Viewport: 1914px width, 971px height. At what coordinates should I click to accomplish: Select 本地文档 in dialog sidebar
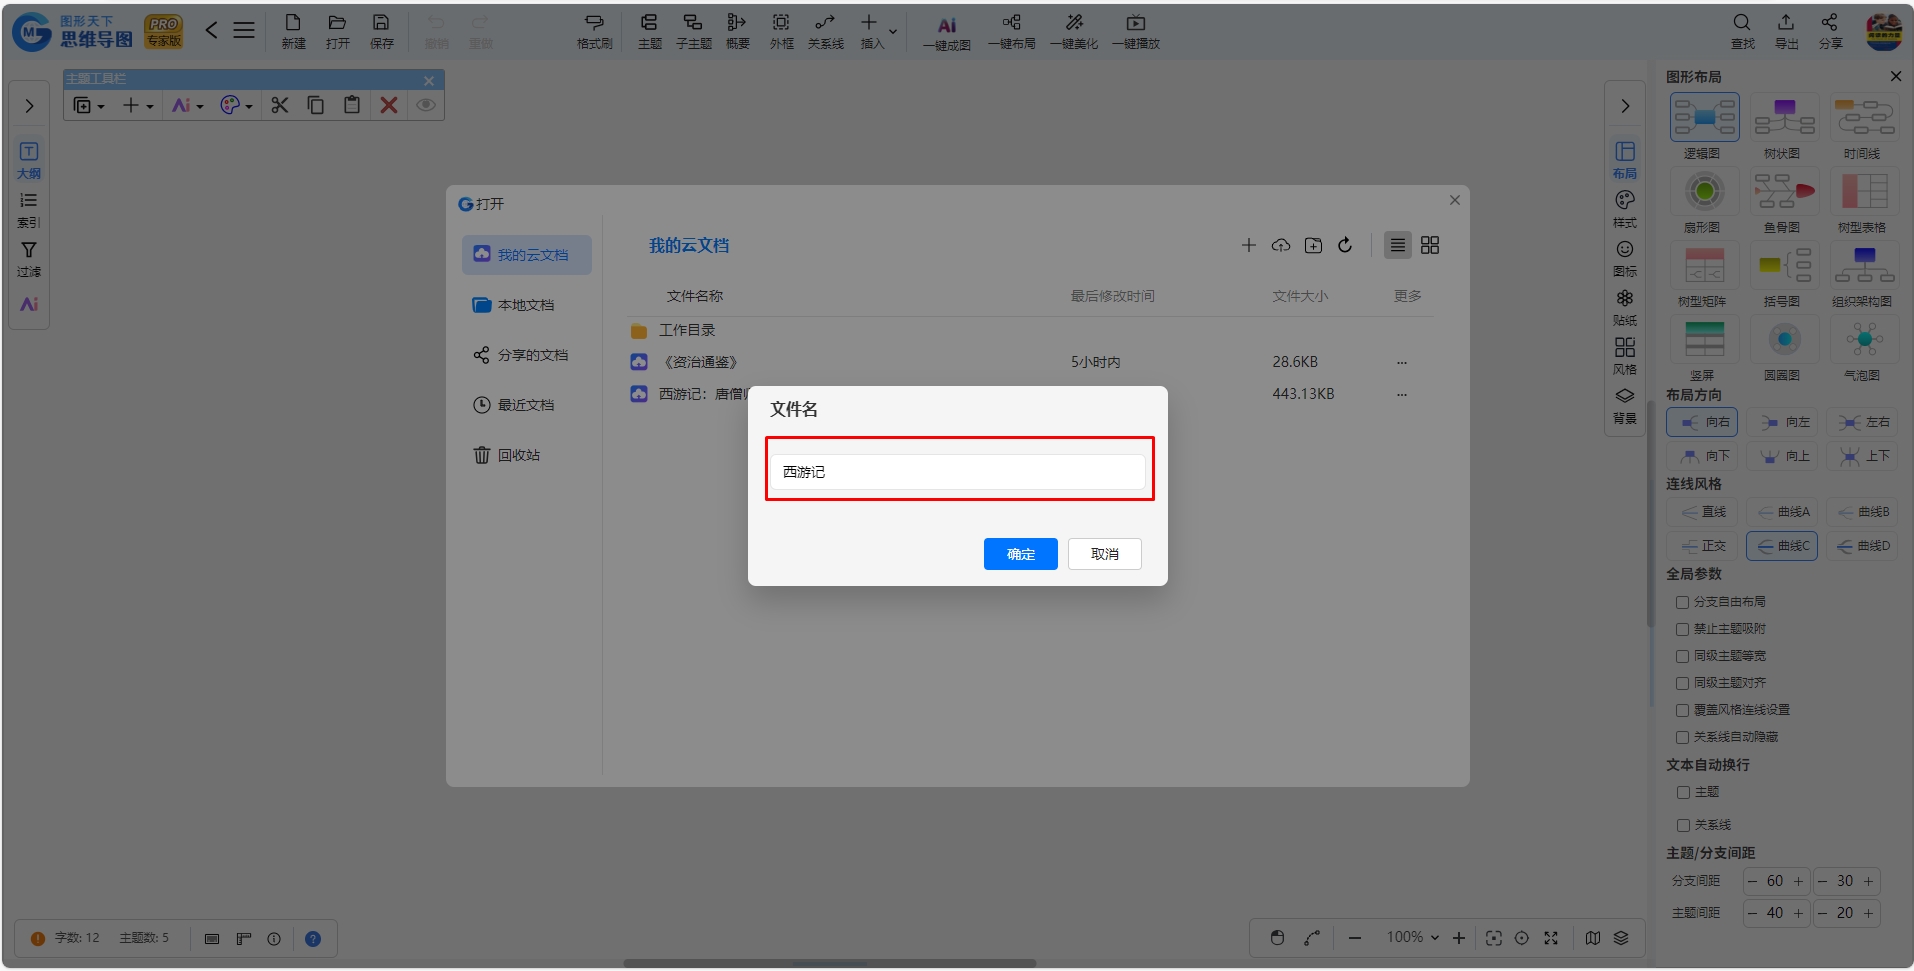pyautogui.click(x=527, y=305)
